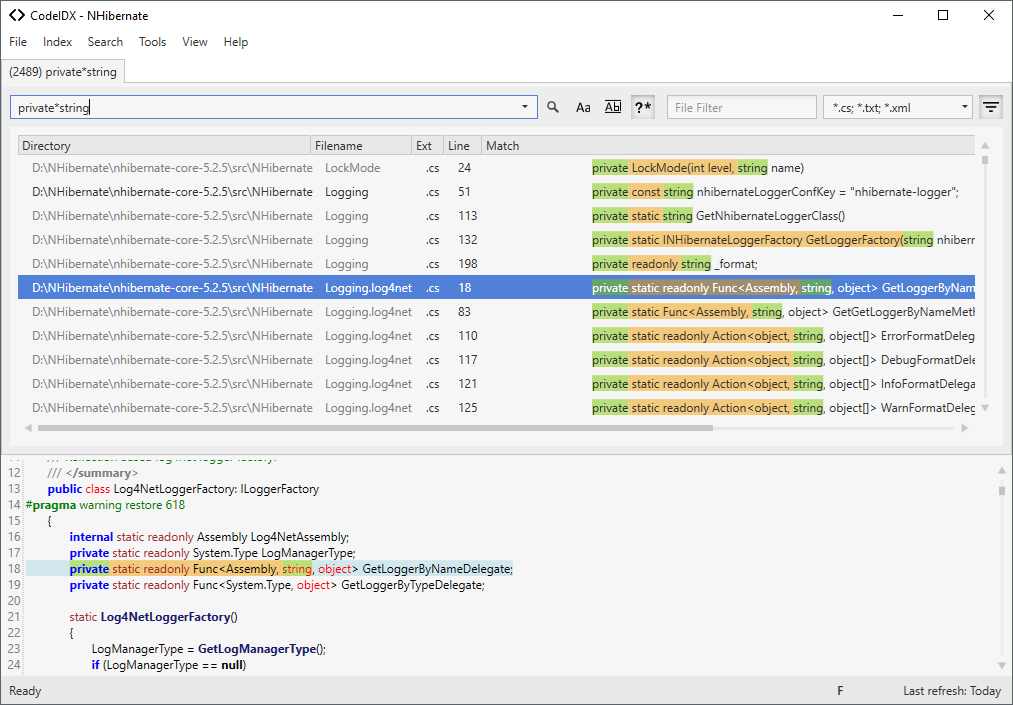Image resolution: width=1013 pixels, height=705 pixels.
Task: Select the Logging.log4net line 18 result
Action: 496,288
